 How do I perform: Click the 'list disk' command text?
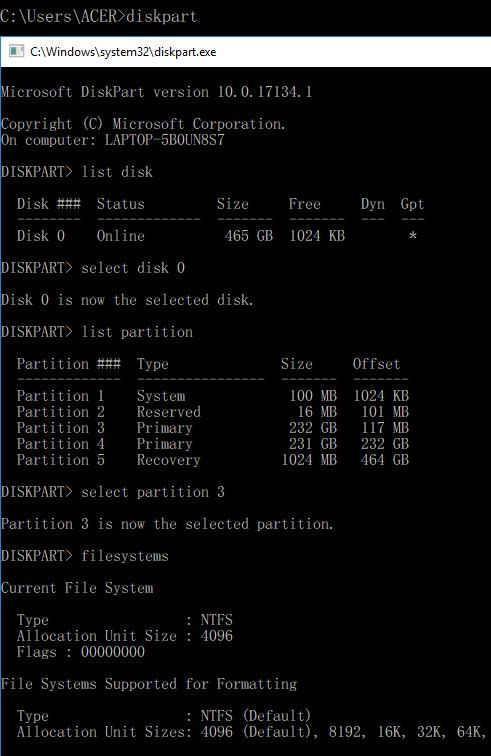click(x=117, y=172)
